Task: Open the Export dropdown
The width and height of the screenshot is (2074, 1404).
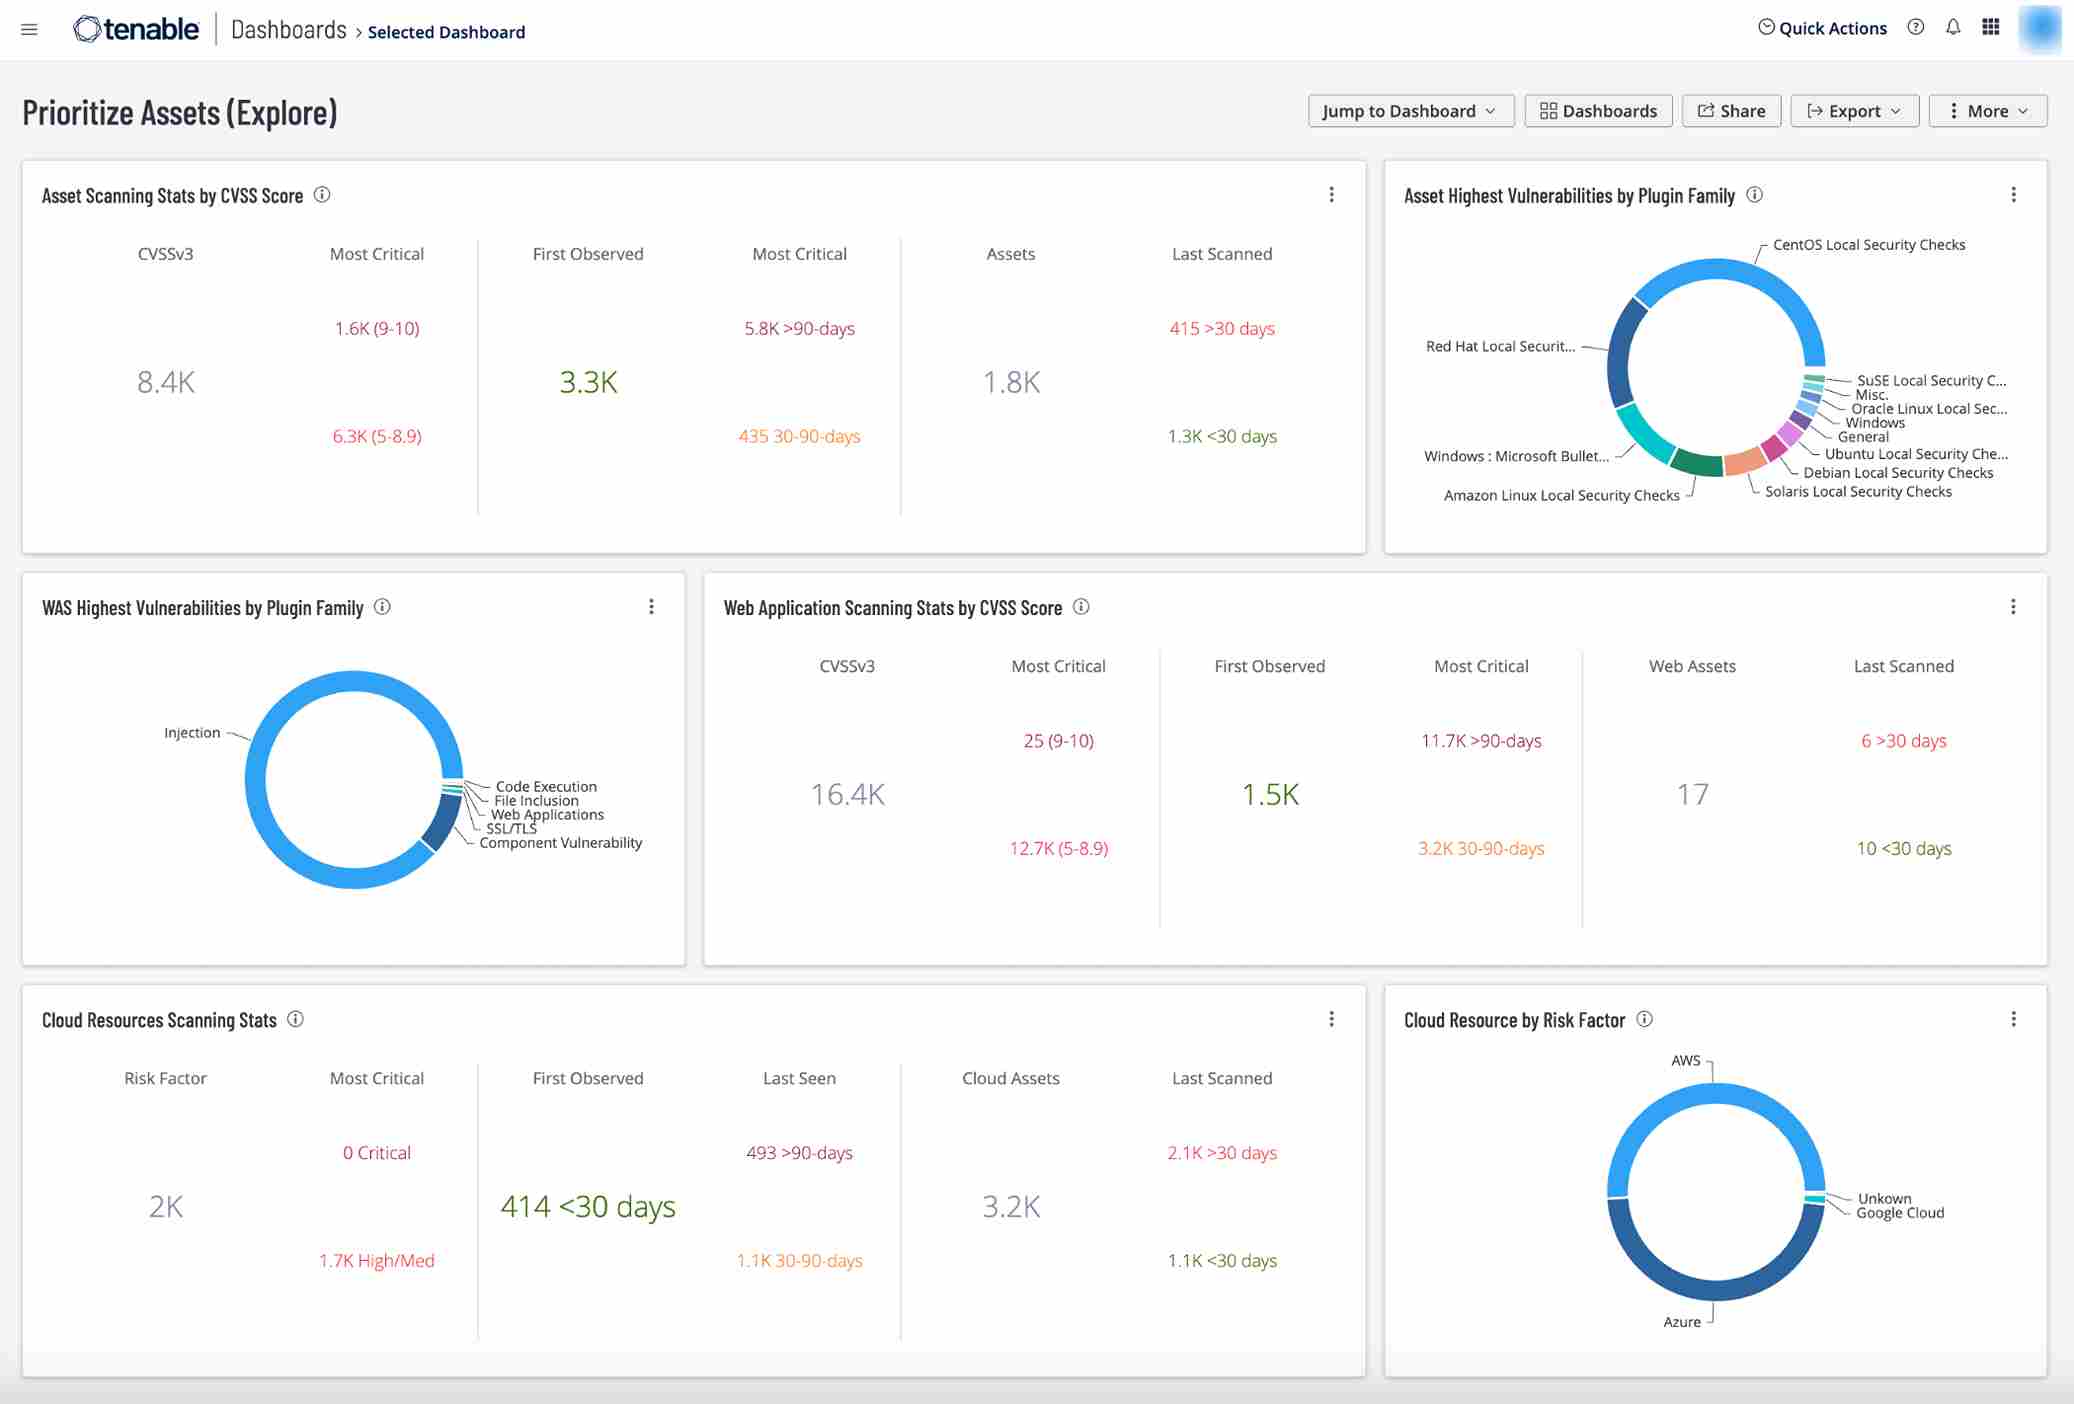Action: tap(1854, 110)
